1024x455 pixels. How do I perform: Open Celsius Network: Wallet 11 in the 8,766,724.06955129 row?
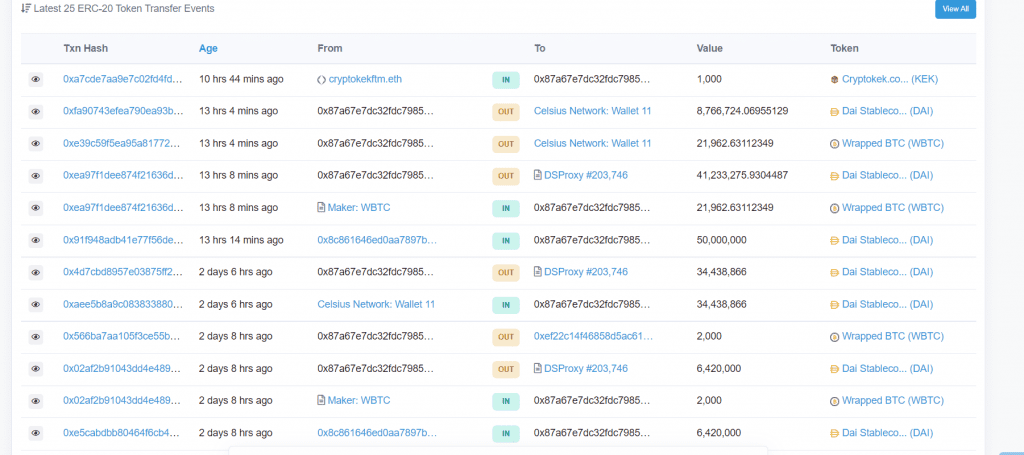coord(592,111)
